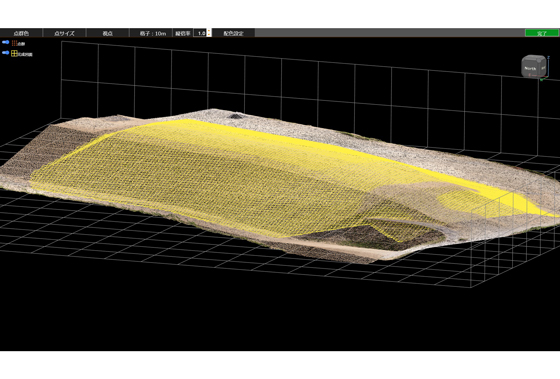Toggle the yellow design surface visibility switch
This screenshot has height=379, width=560.
pyautogui.click(x=6, y=53)
